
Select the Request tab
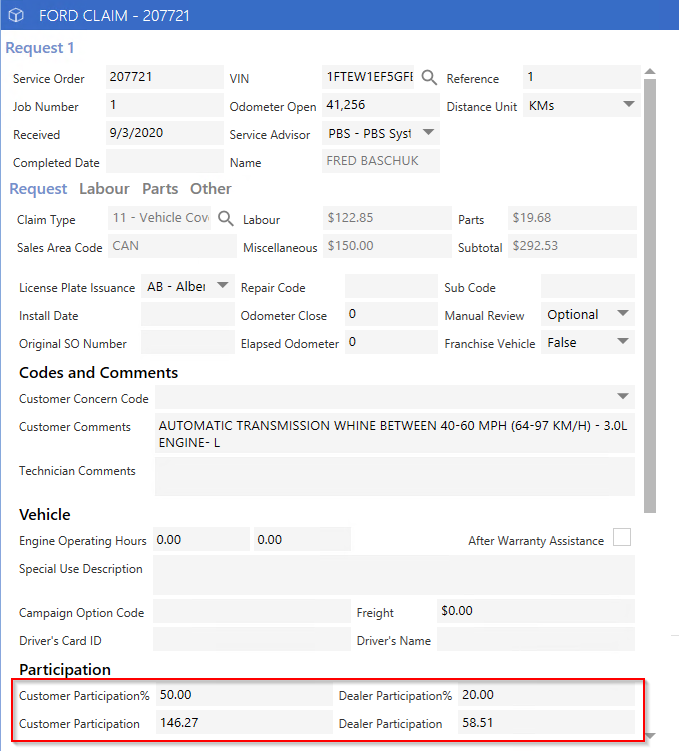coord(38,189)
